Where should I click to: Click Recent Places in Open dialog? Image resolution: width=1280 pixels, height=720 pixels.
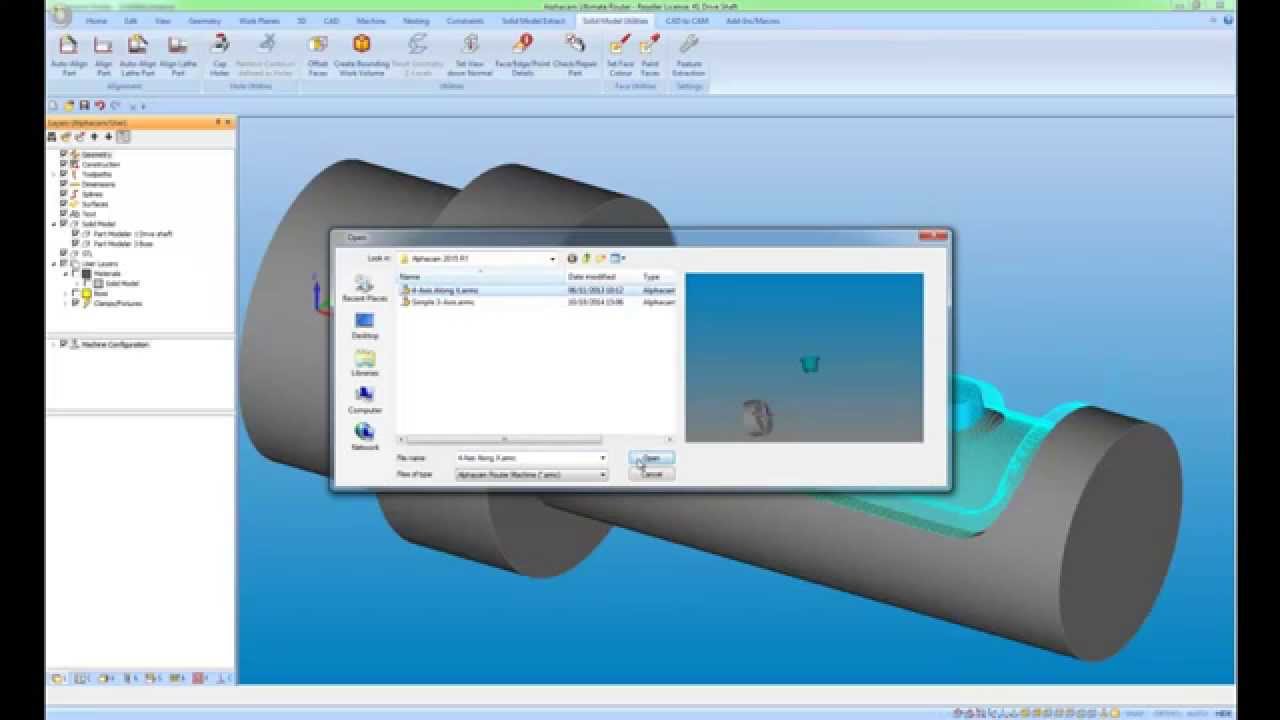(x=365, y=289)
